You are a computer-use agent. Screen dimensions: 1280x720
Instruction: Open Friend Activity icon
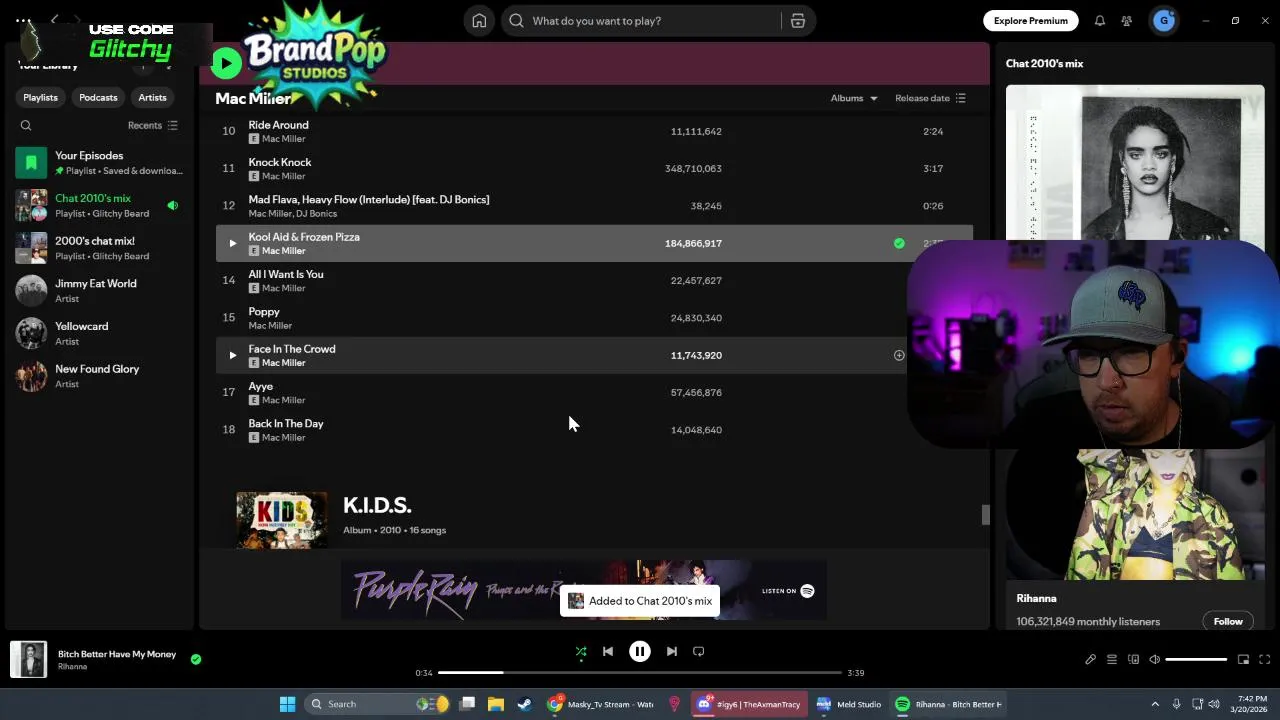coord(1127,21)
